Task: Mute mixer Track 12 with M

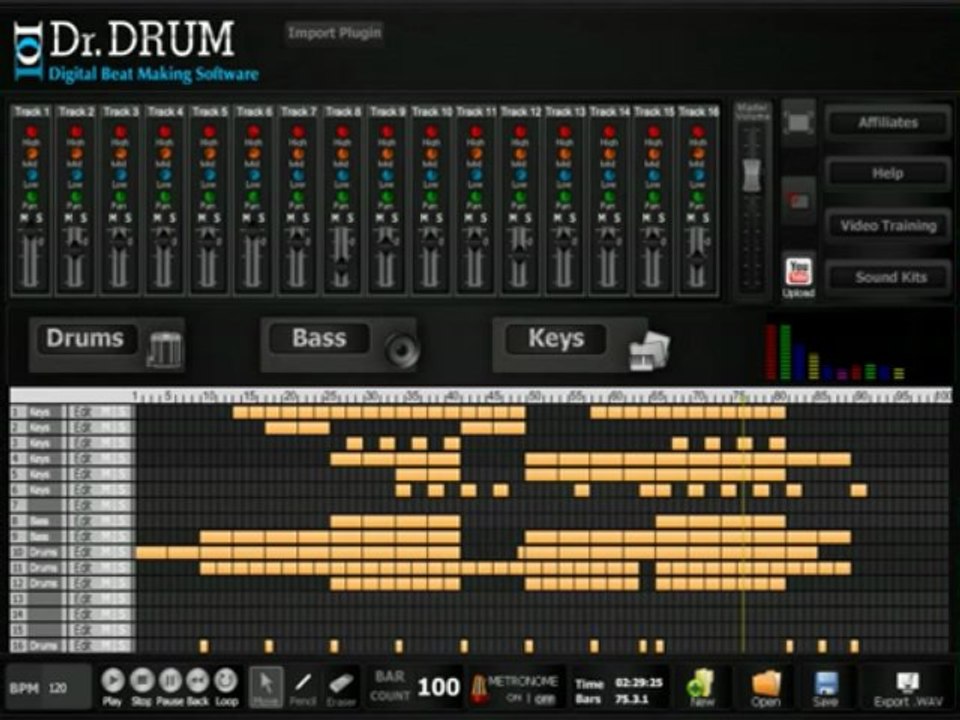Action: pos(513,218)
